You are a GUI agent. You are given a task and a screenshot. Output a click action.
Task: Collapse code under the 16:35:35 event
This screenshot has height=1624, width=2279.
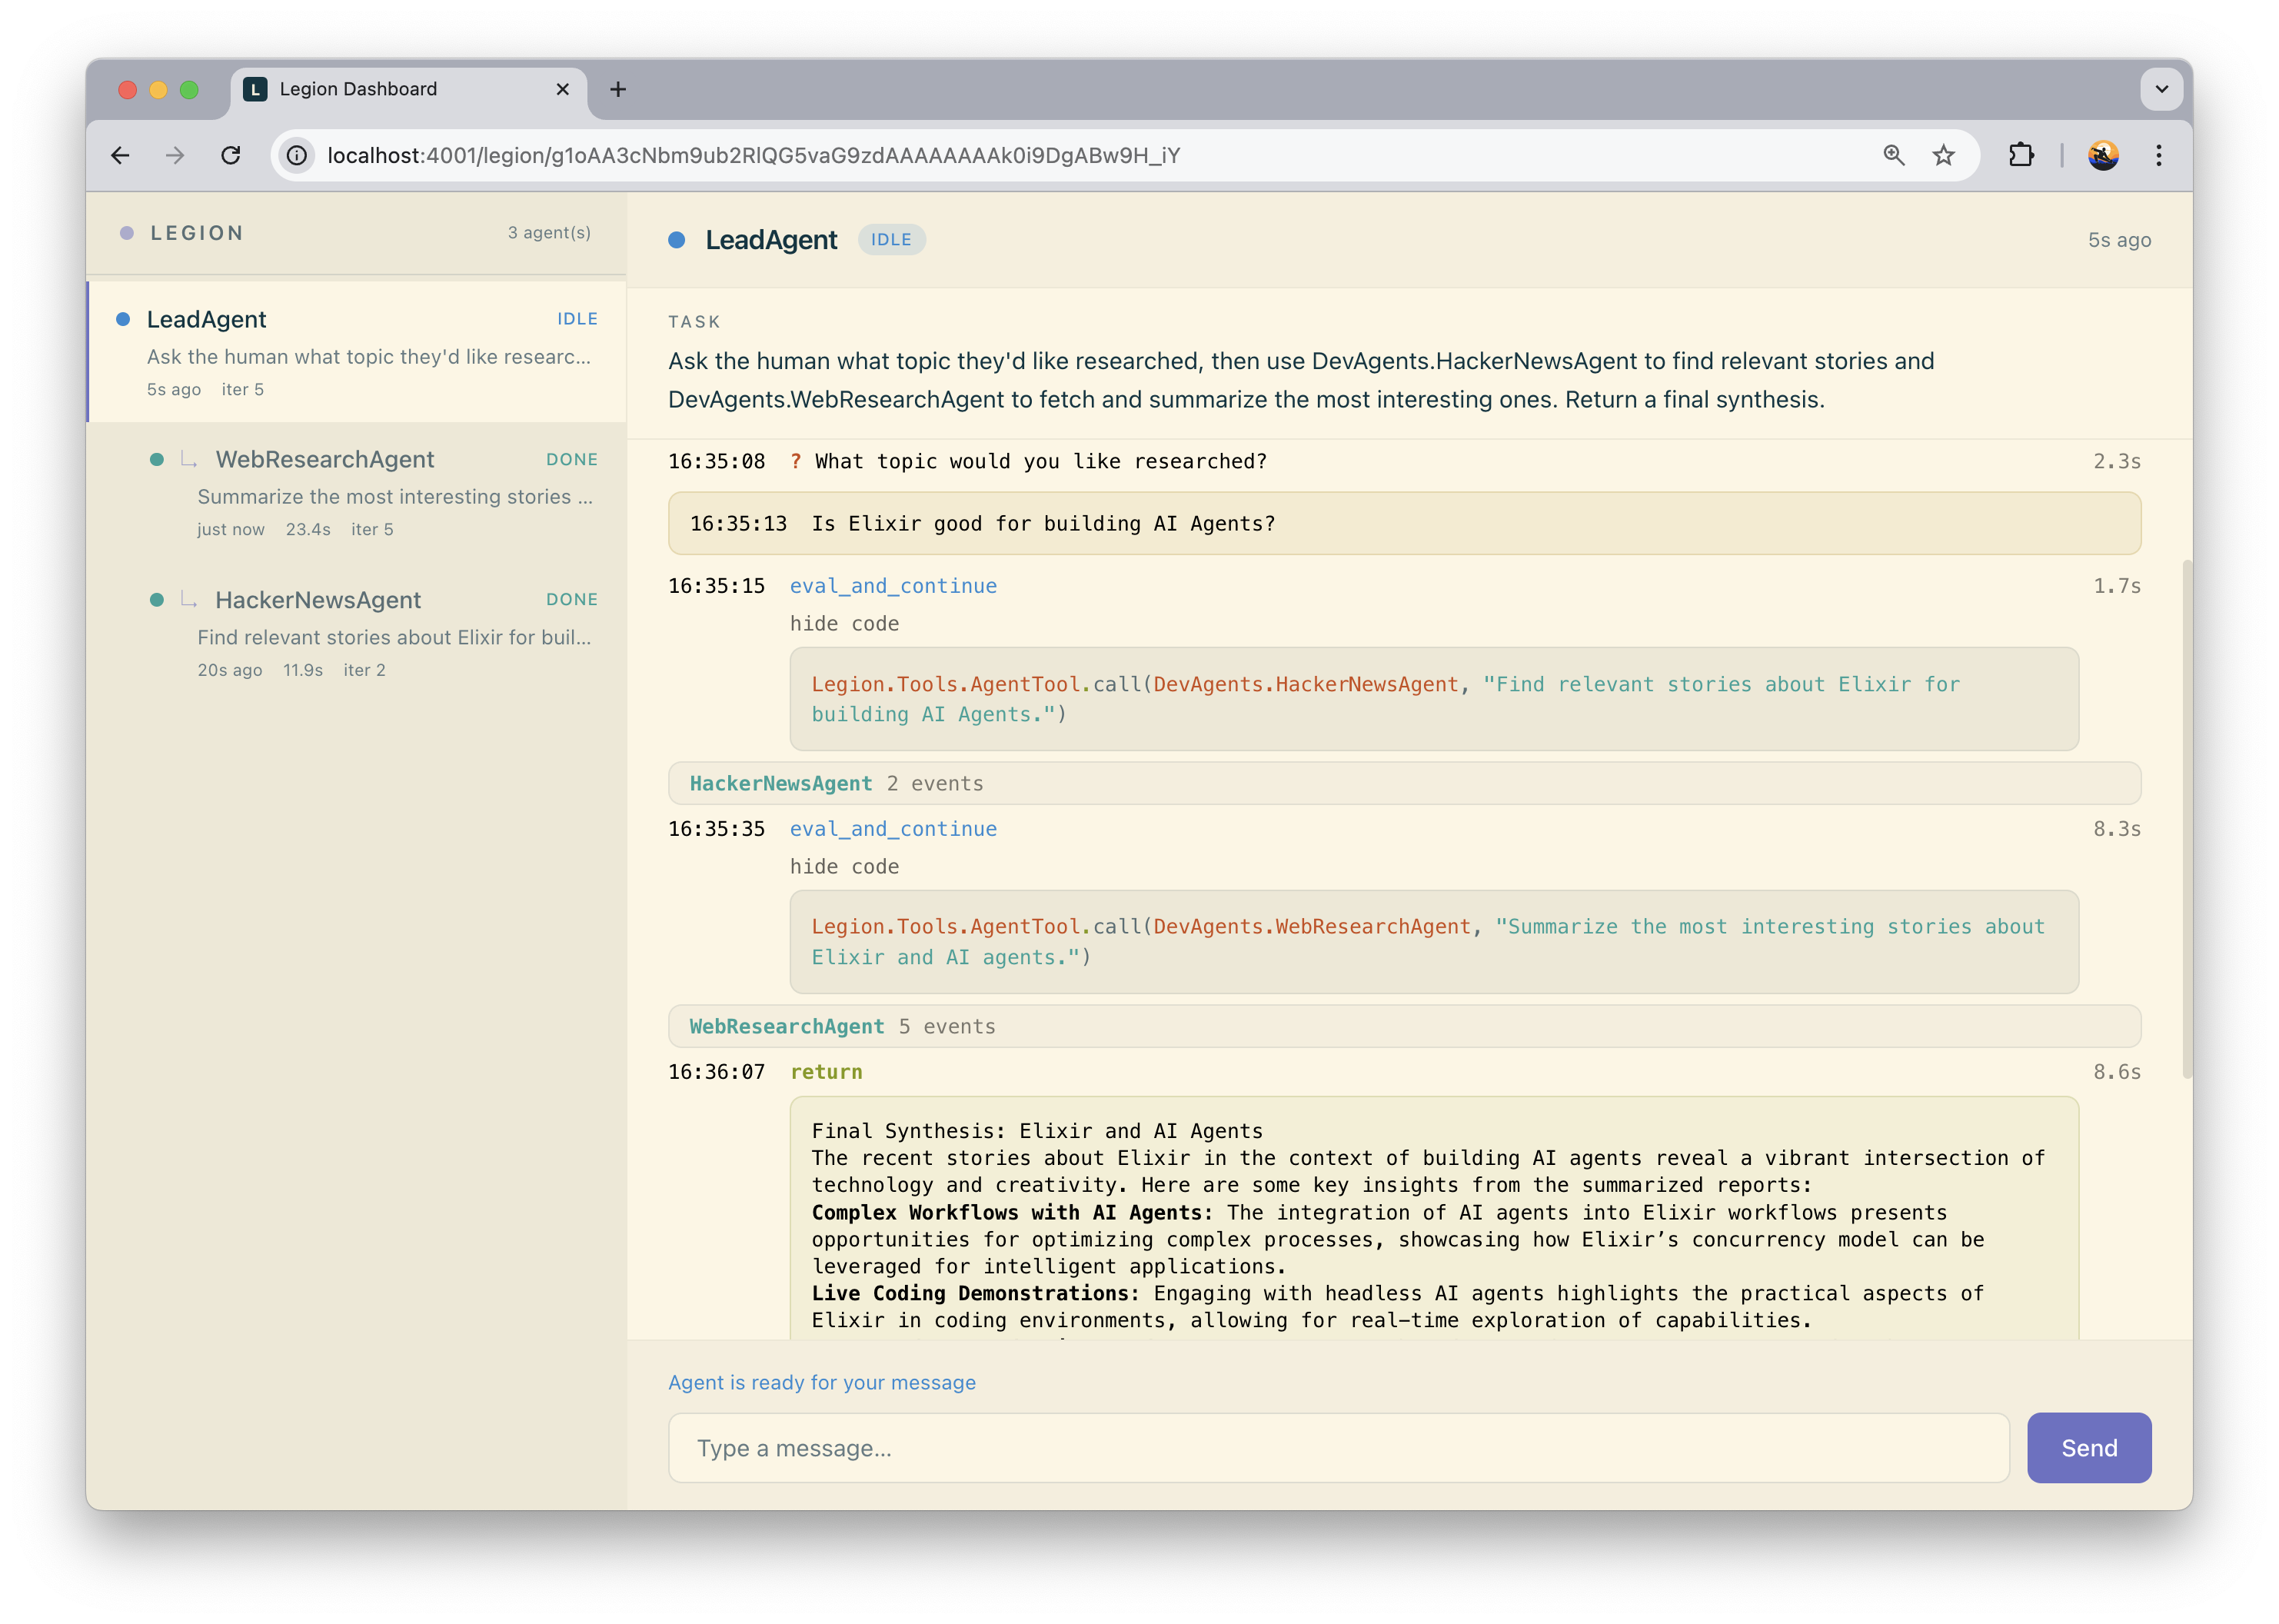844,866
